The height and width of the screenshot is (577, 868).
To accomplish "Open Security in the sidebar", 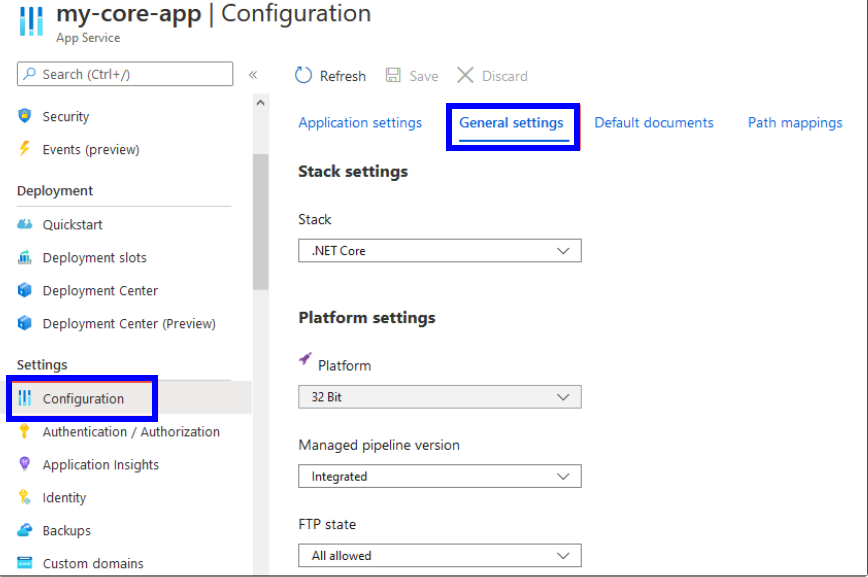I will click(x=66, y=116).
